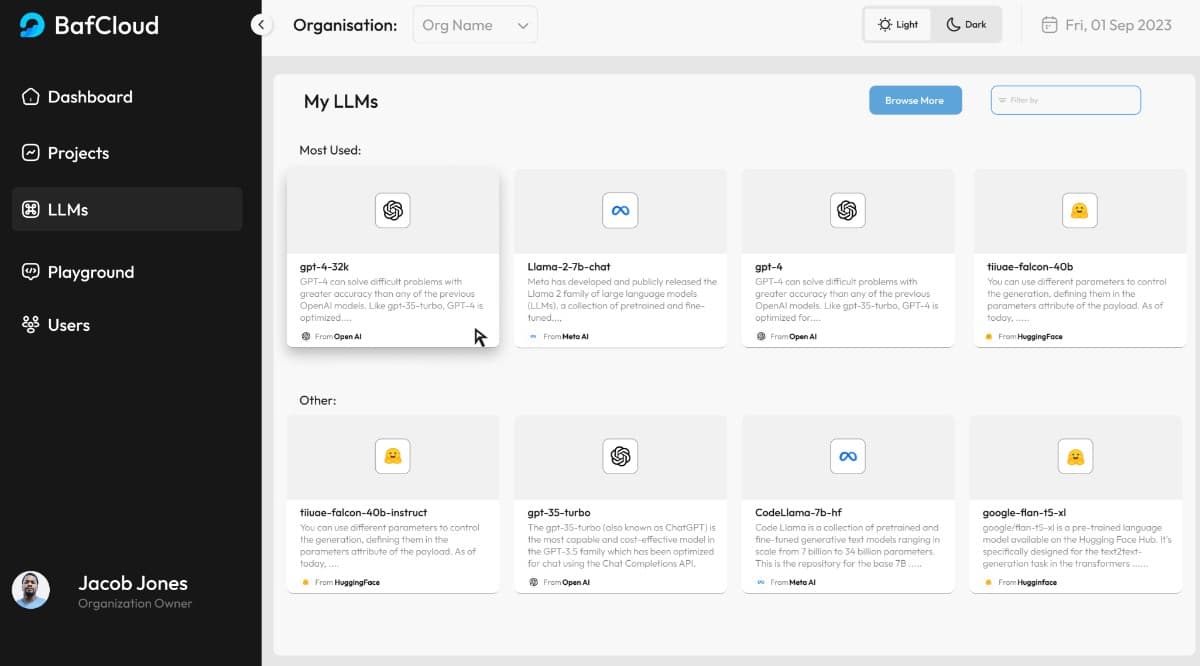Image resolution: width=1200 pixels, height=666 pixels.
Task: Click the My LLMs heading
Action: (x=341, y=101)
